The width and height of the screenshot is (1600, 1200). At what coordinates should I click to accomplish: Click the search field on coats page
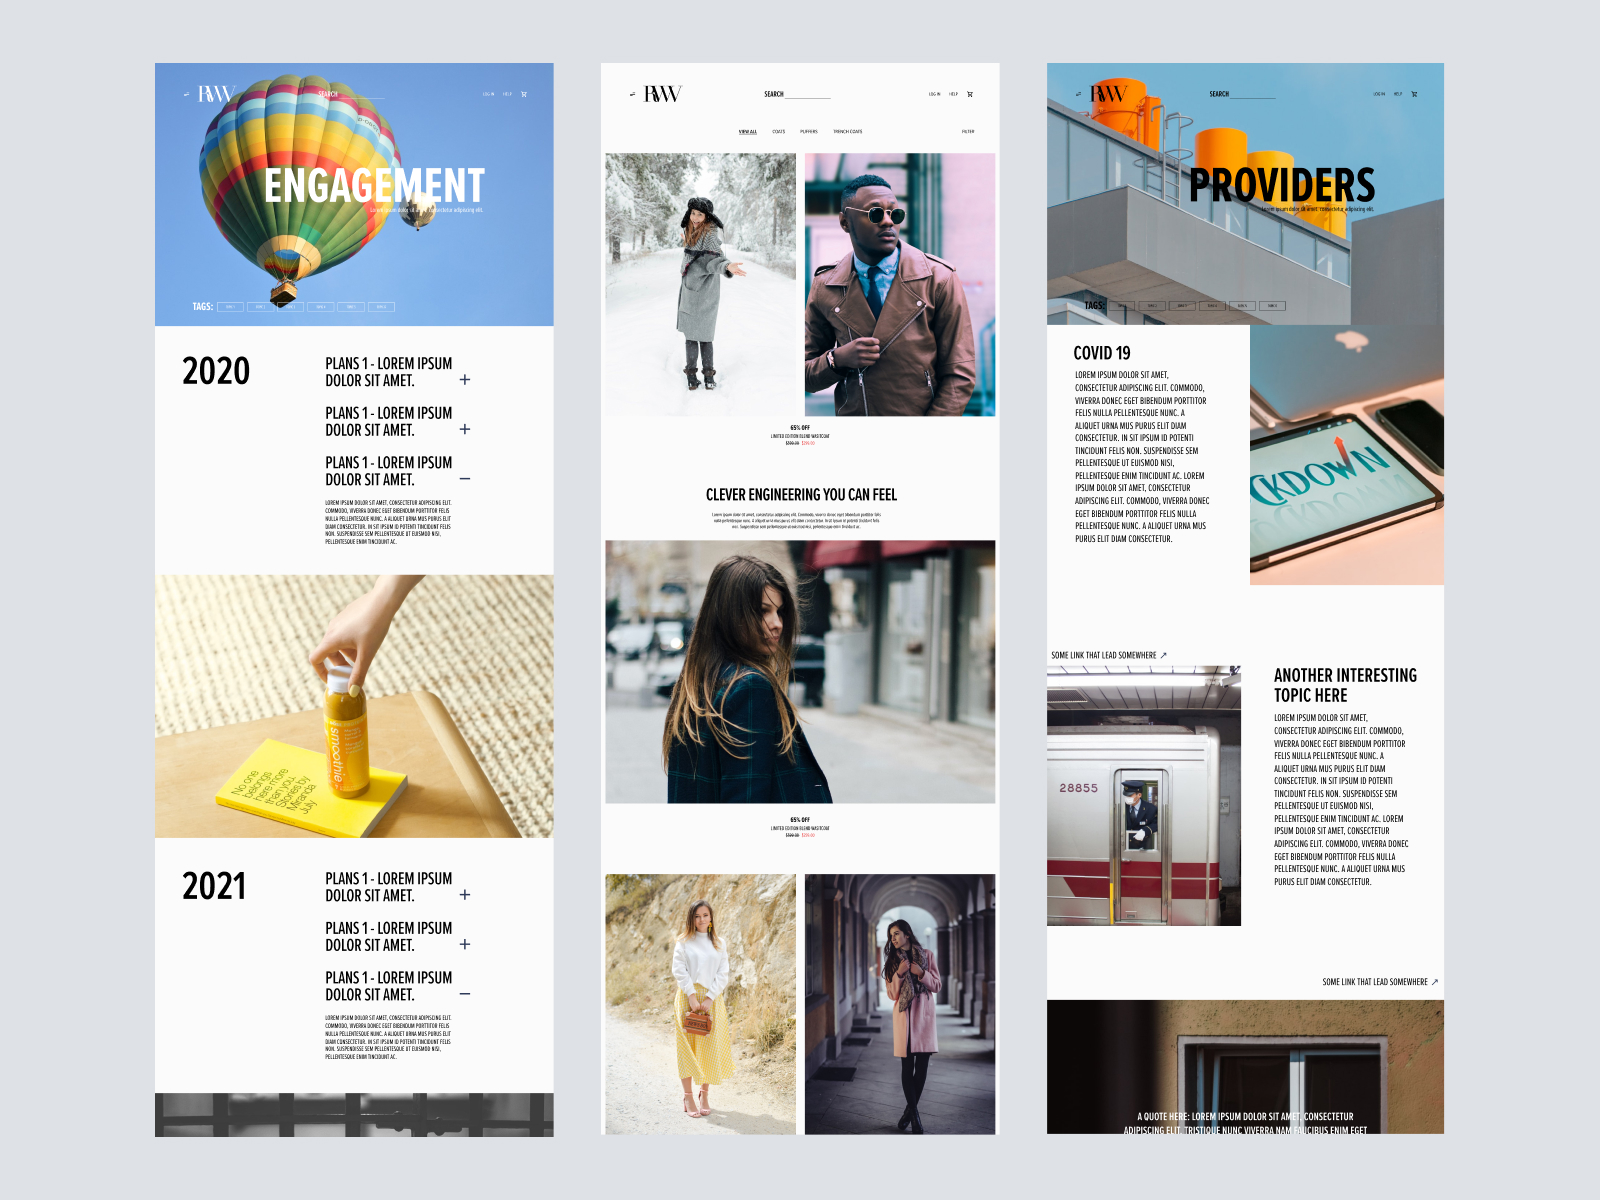pyautogui.click(x=808, y=94)
